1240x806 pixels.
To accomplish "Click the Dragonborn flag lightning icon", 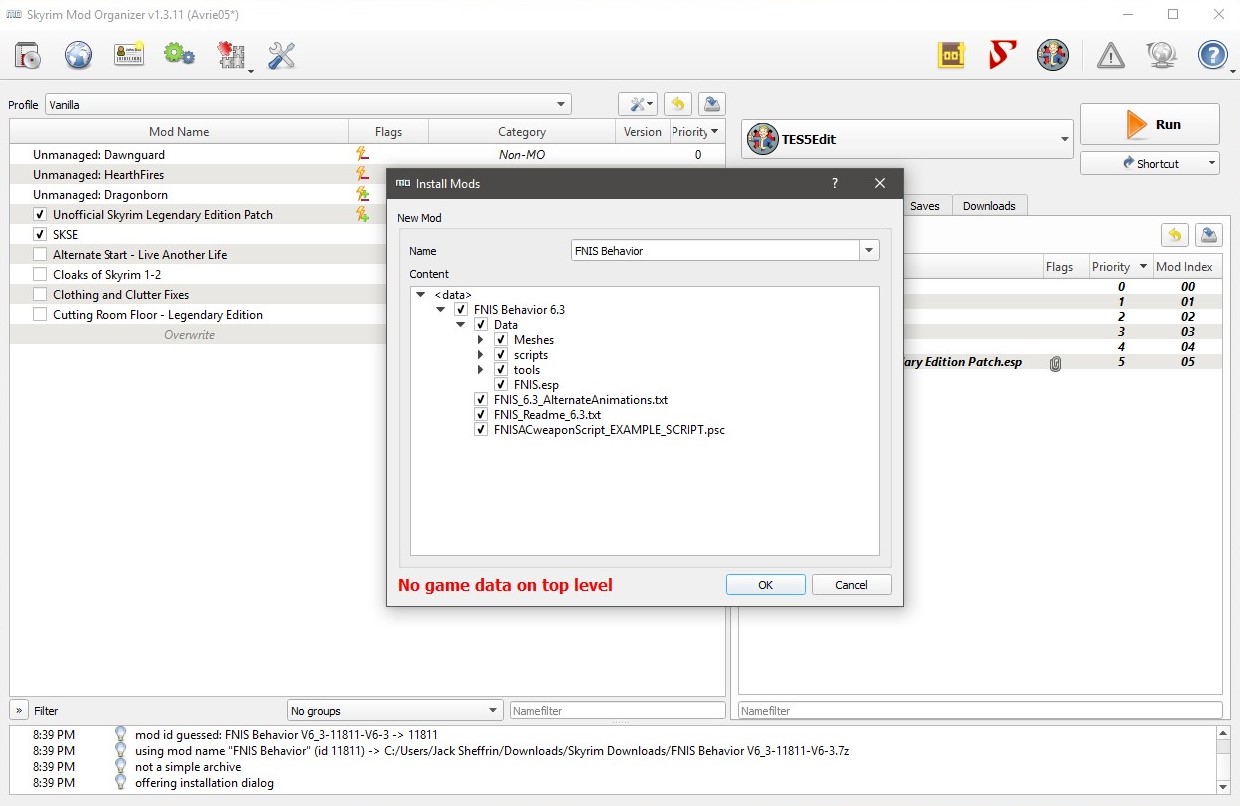I will [x=362, y=194].
